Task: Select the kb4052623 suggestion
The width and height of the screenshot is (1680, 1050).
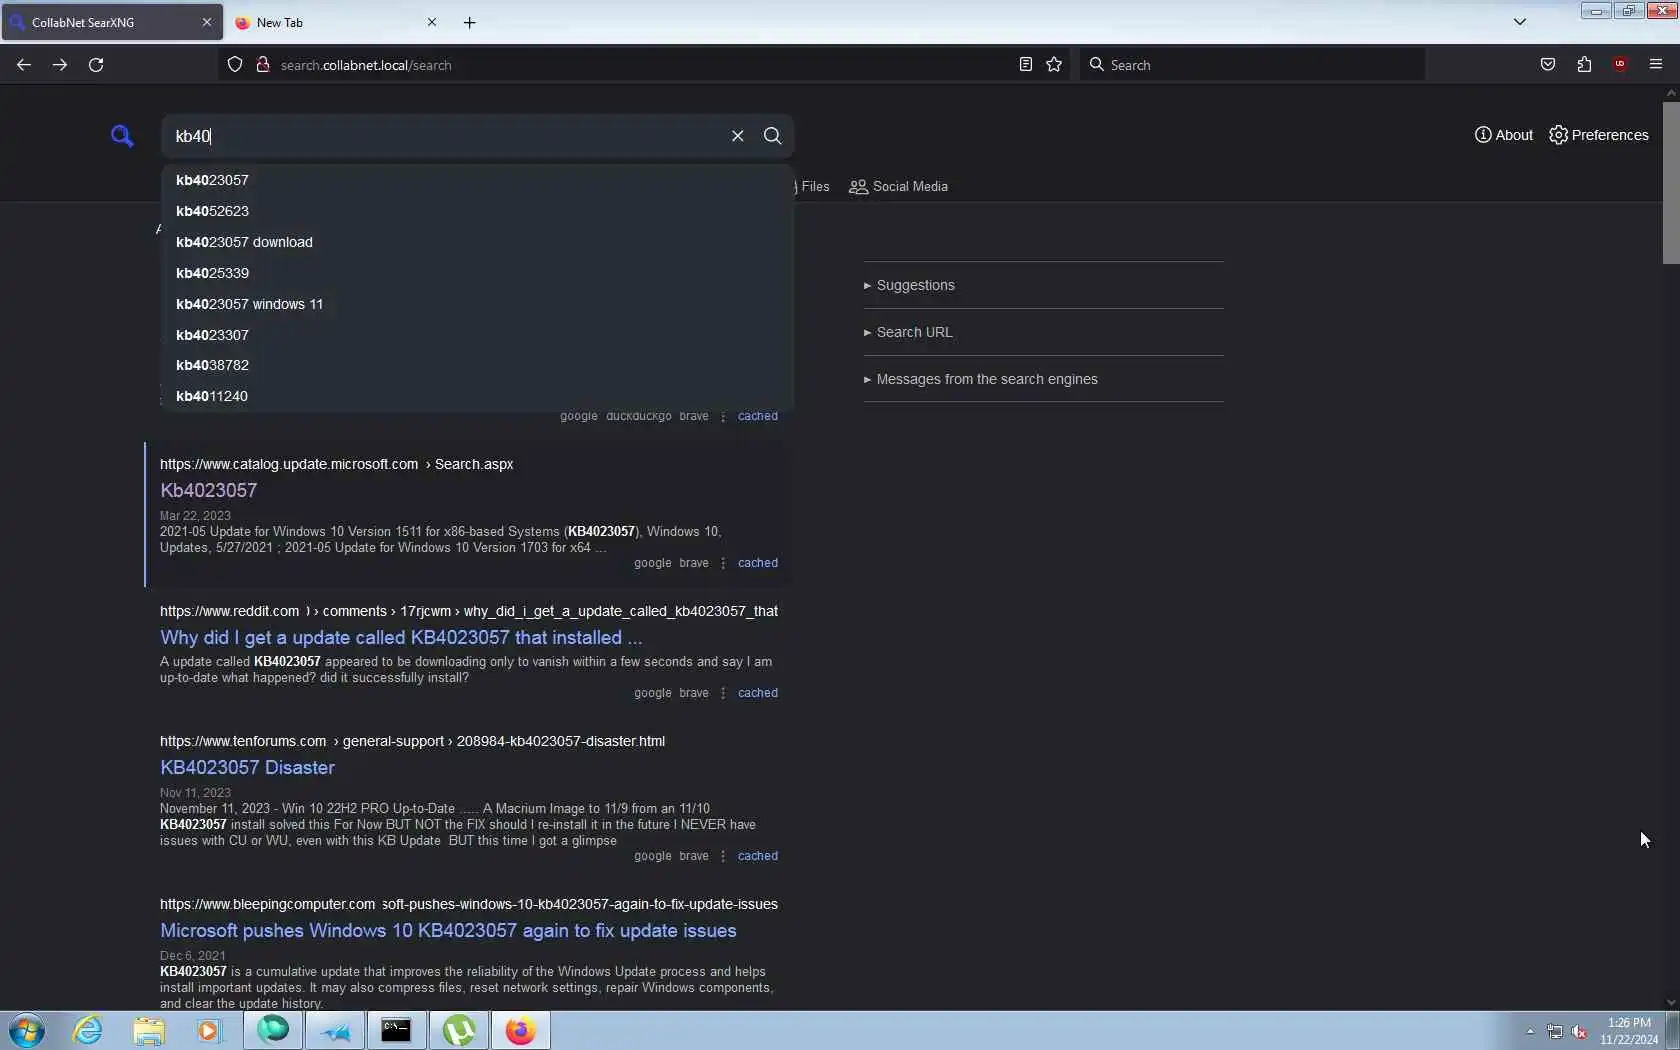Action: 477,211
